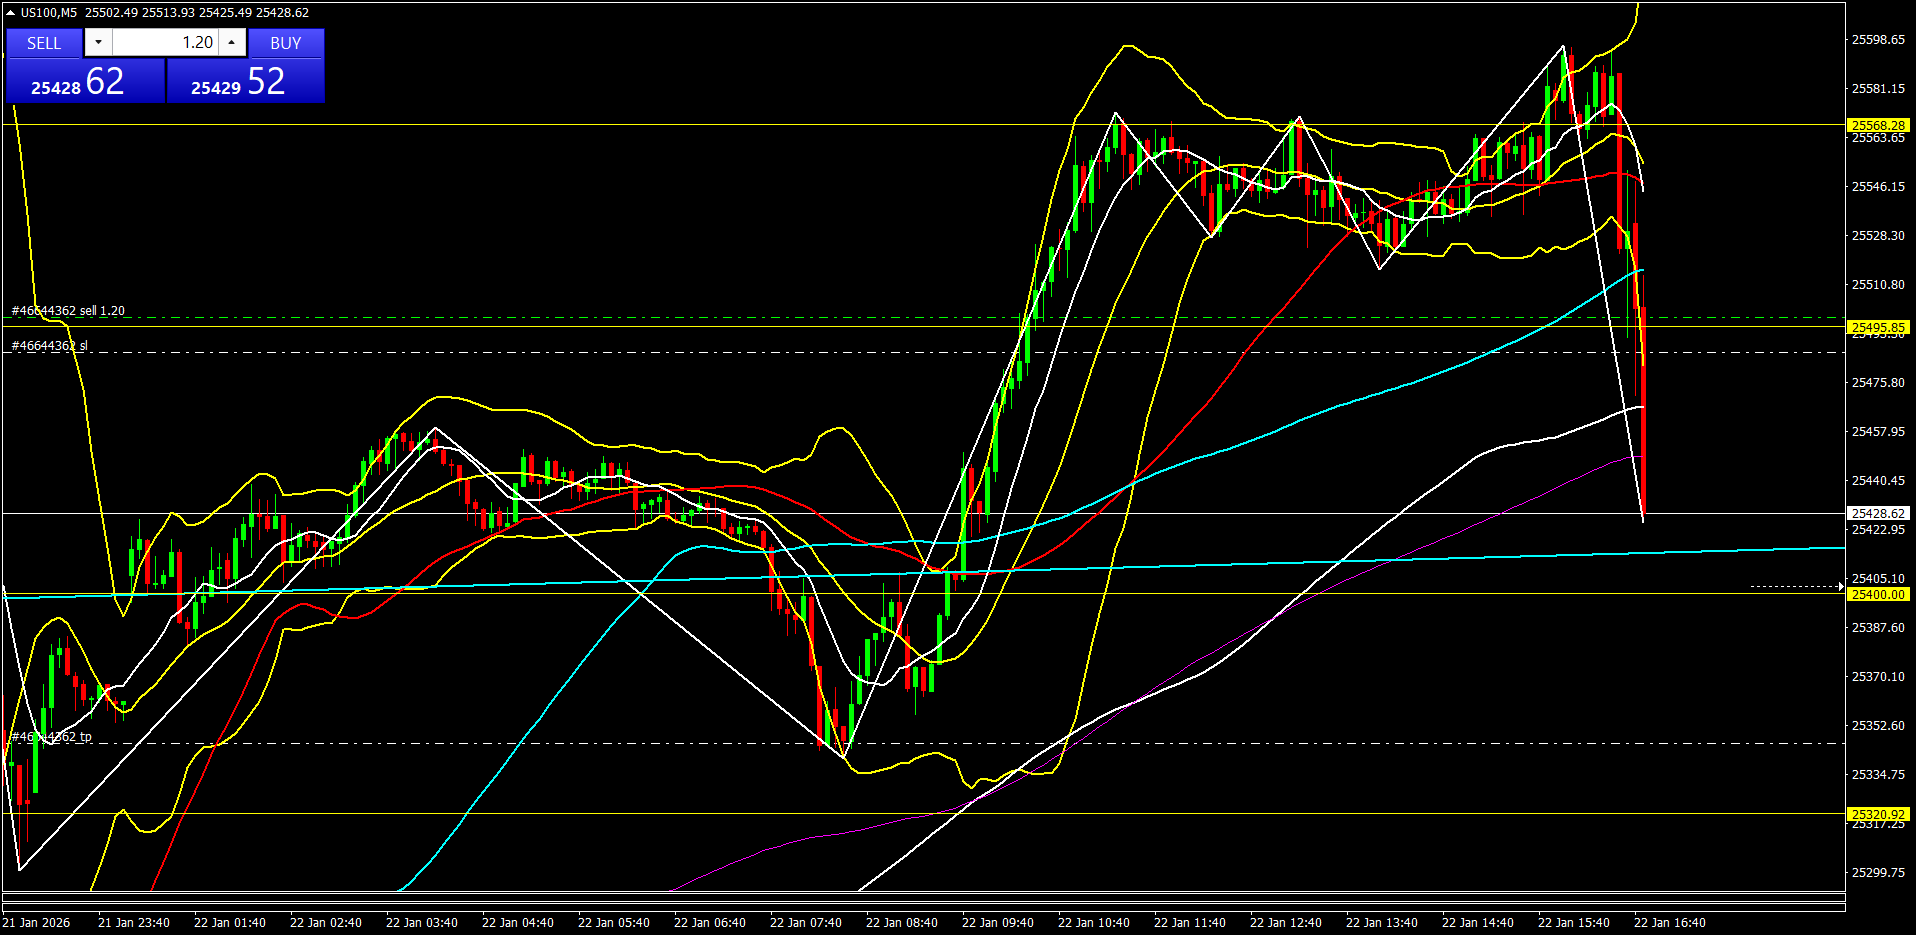Collapse the one-click trading panel triangle

pyautogui.click(x=11, y=13)
